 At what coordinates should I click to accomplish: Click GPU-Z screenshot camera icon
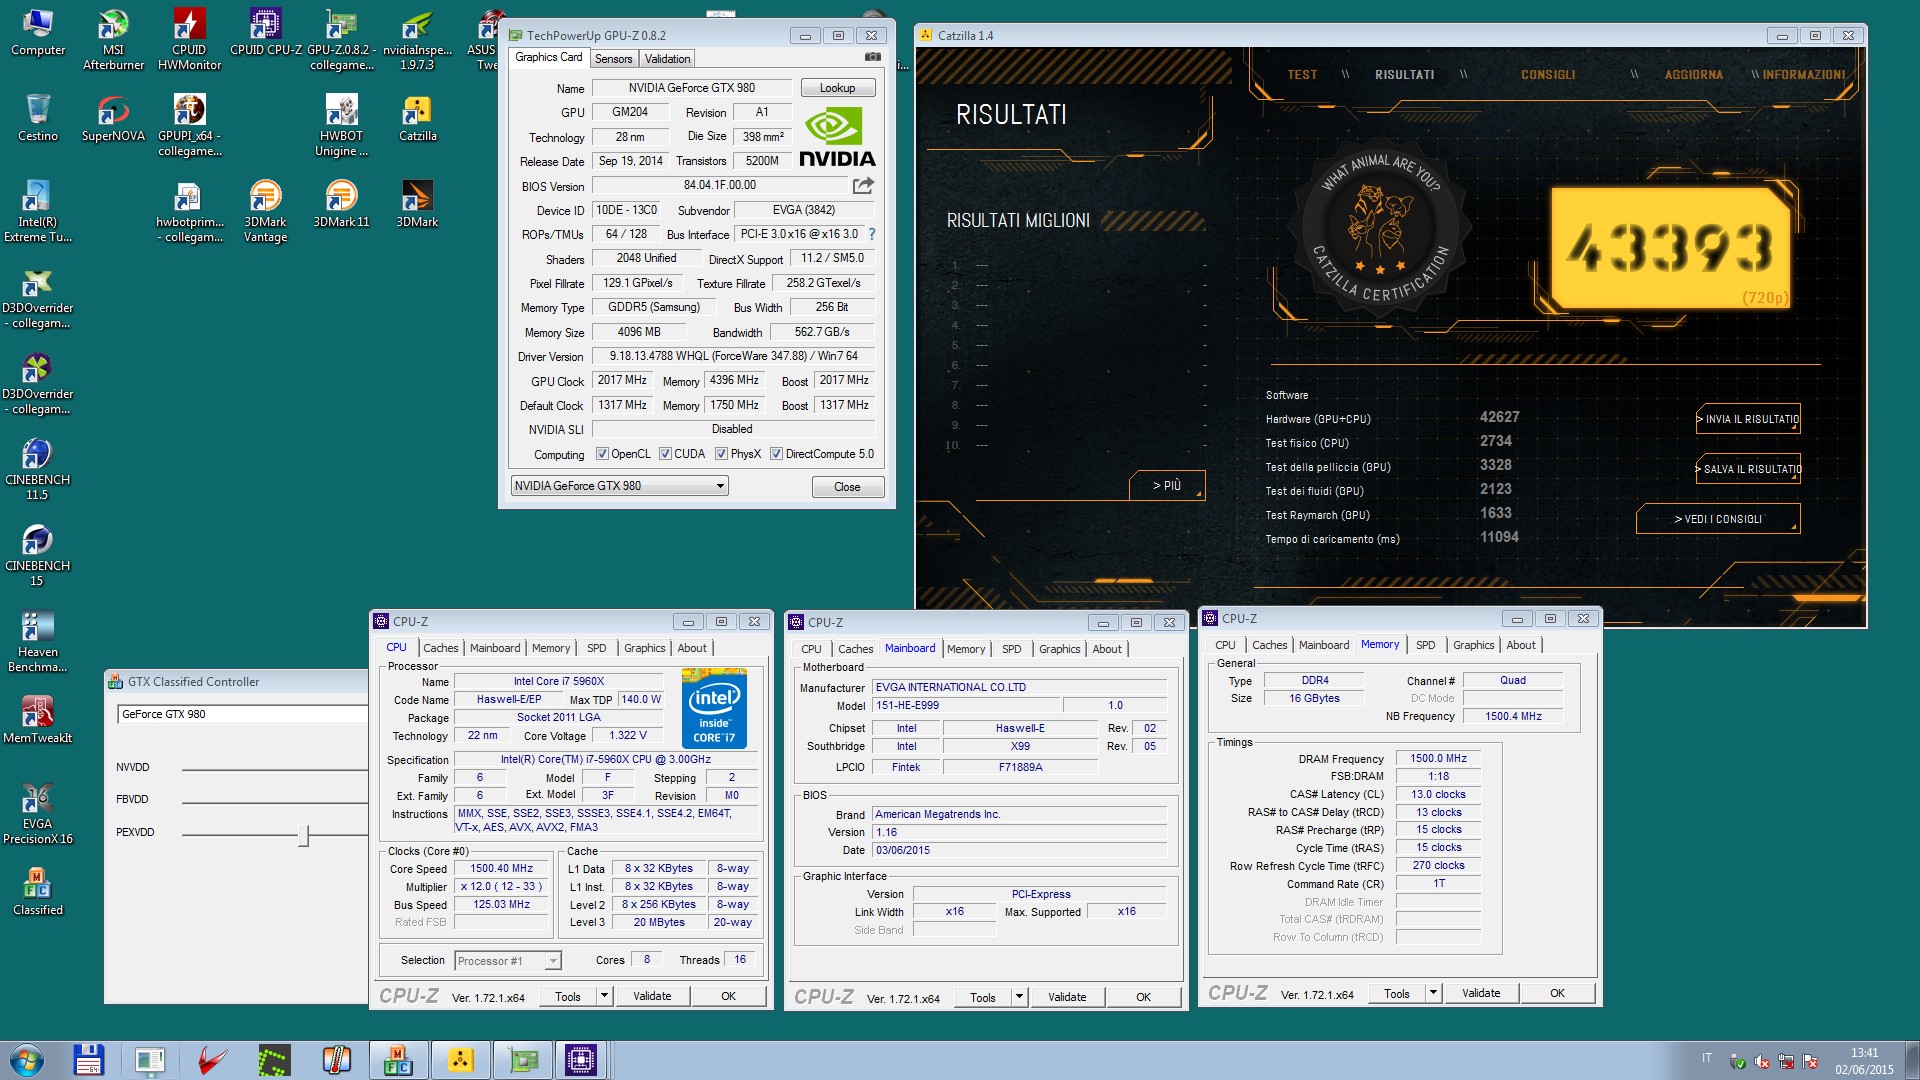(x=873, y=58)
